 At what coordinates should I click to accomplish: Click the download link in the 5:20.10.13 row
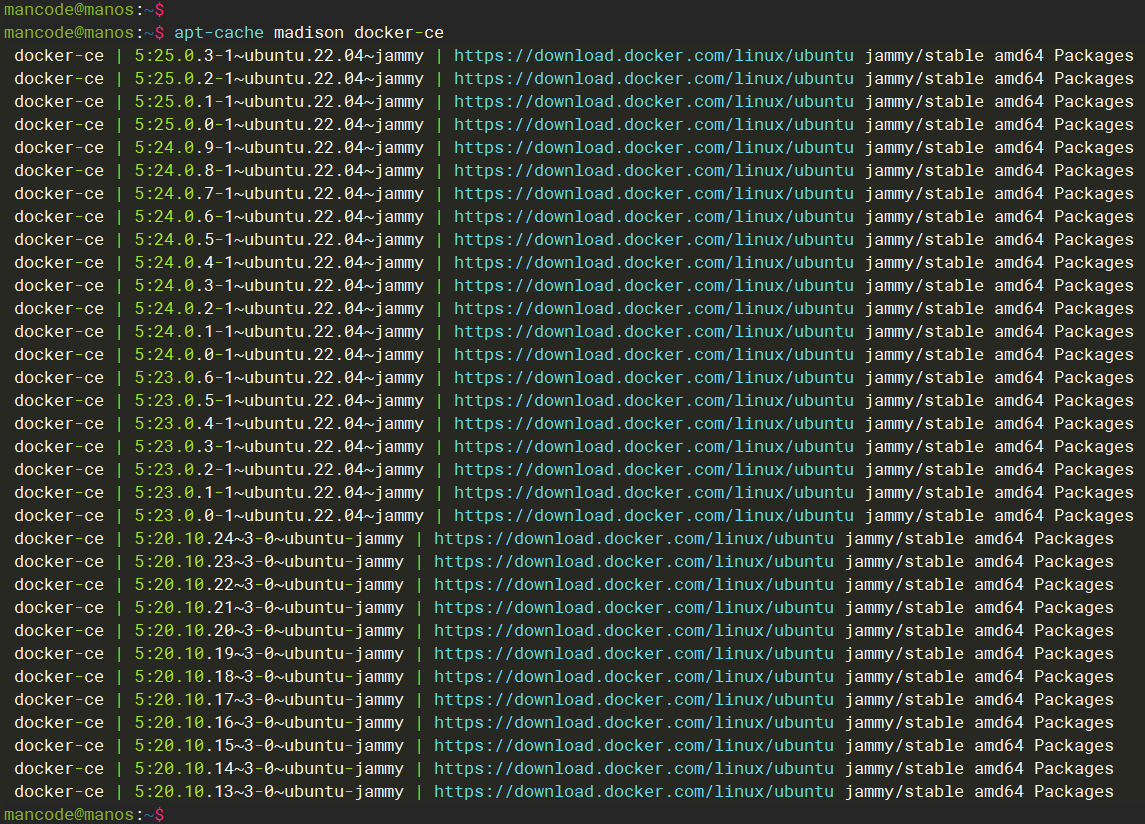click(633, 792)
